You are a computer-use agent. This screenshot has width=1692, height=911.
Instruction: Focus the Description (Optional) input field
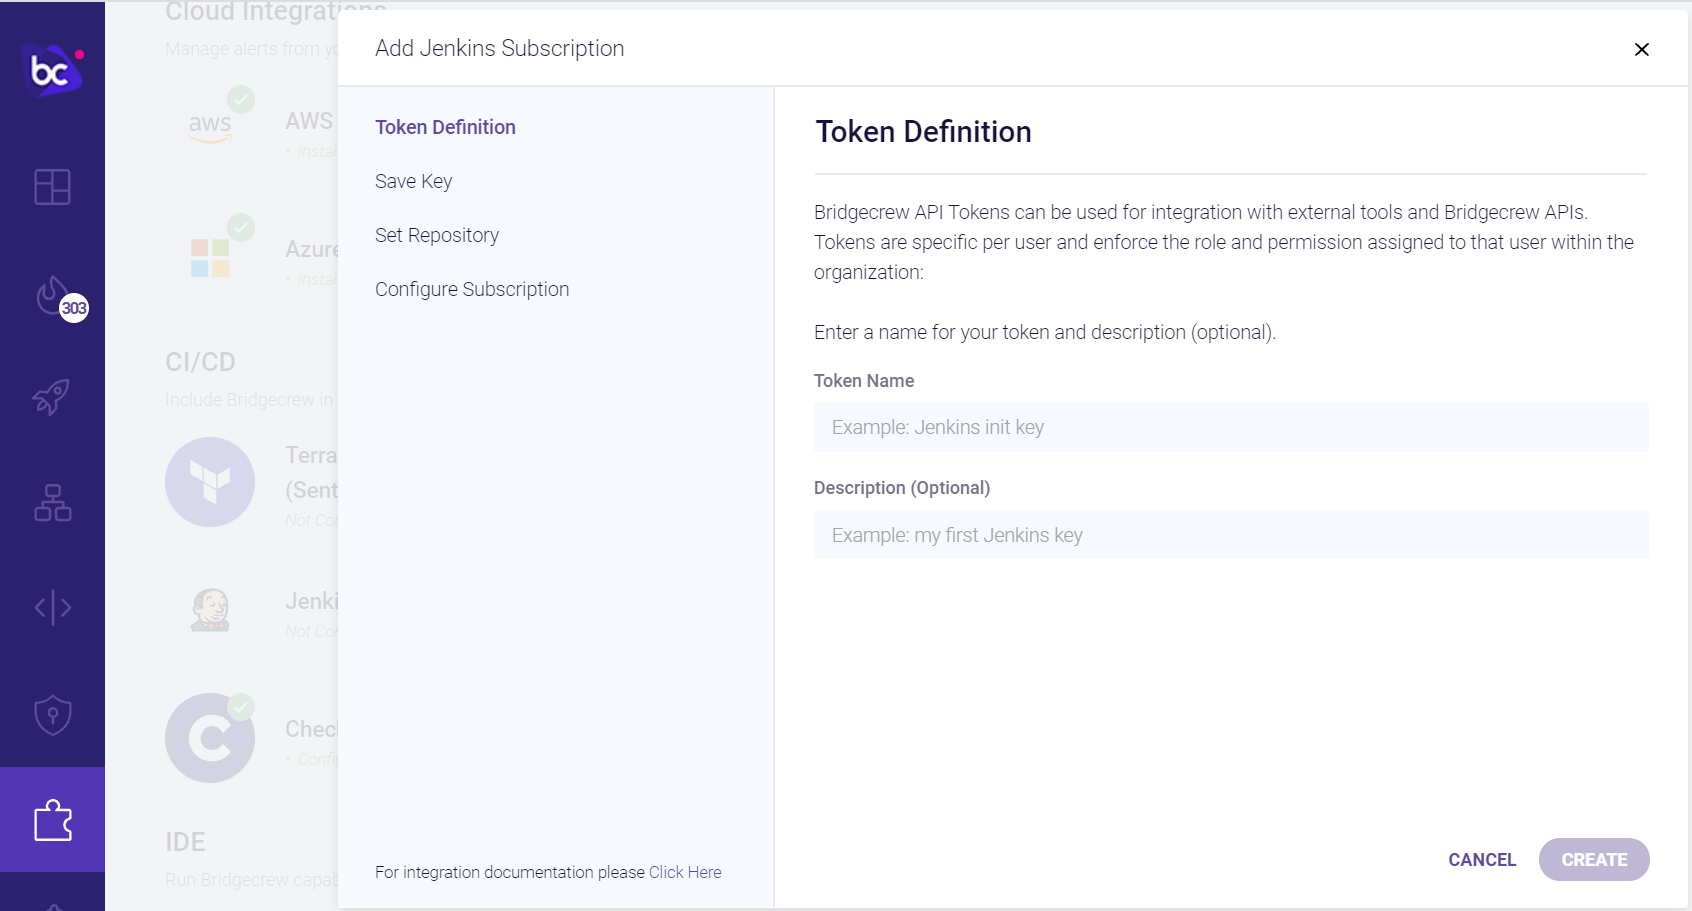(1231, 535)
